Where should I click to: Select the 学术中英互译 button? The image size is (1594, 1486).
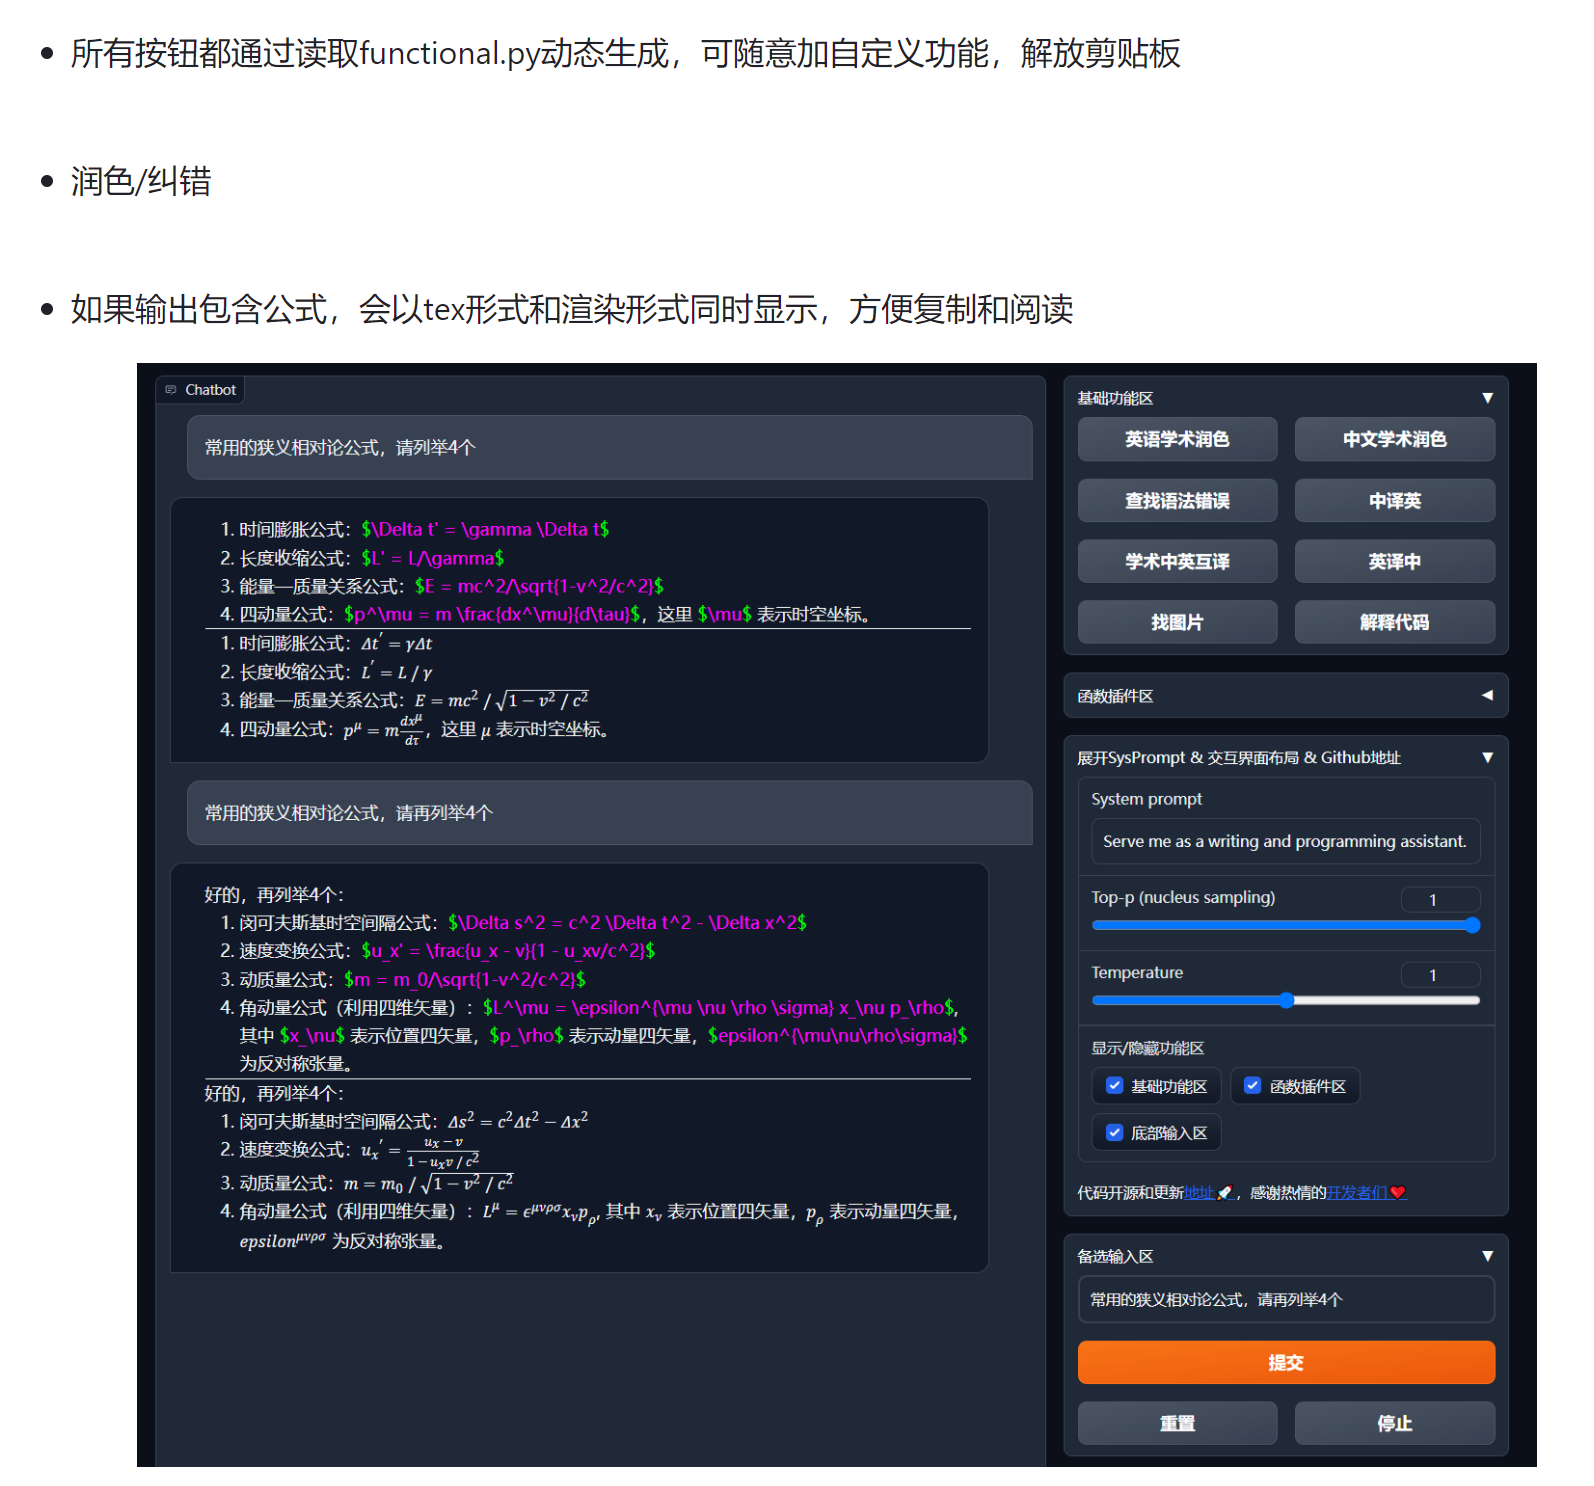tap(1177, 561)
